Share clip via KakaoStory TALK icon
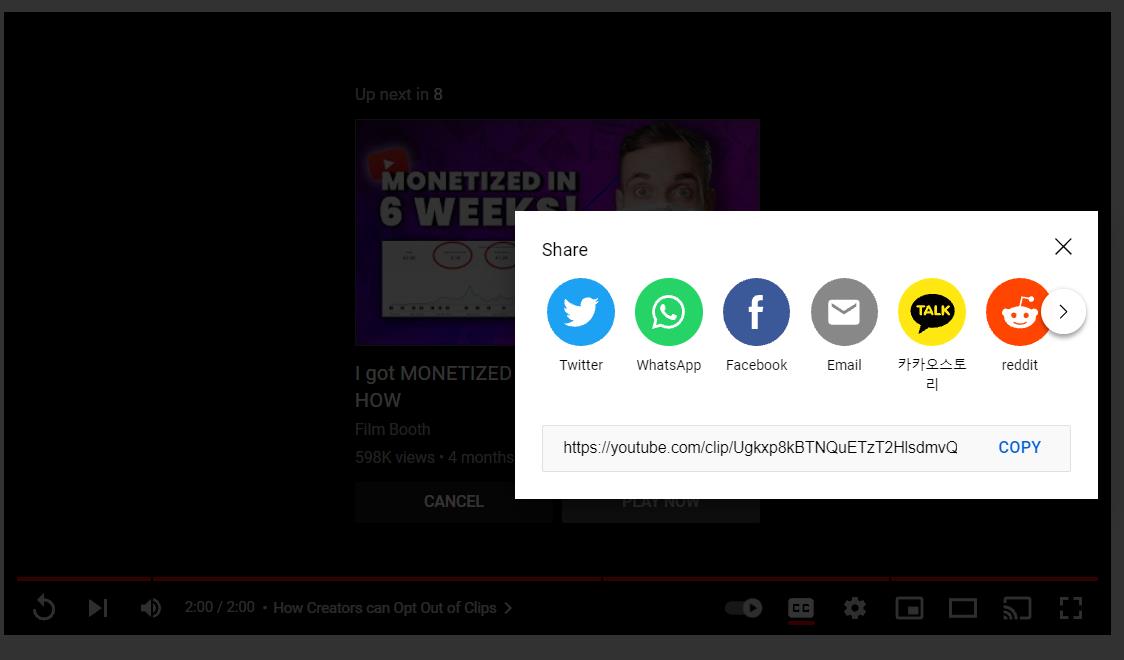 point(932,312)
